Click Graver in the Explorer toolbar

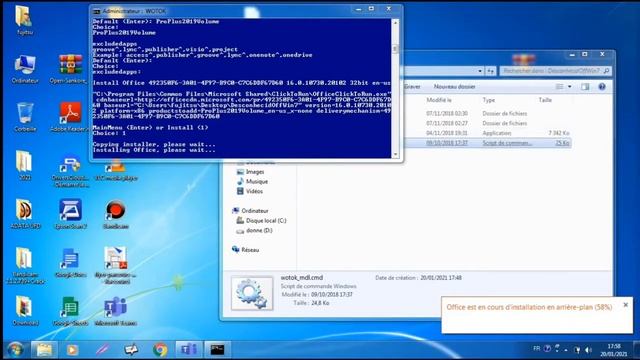(412, 87)
